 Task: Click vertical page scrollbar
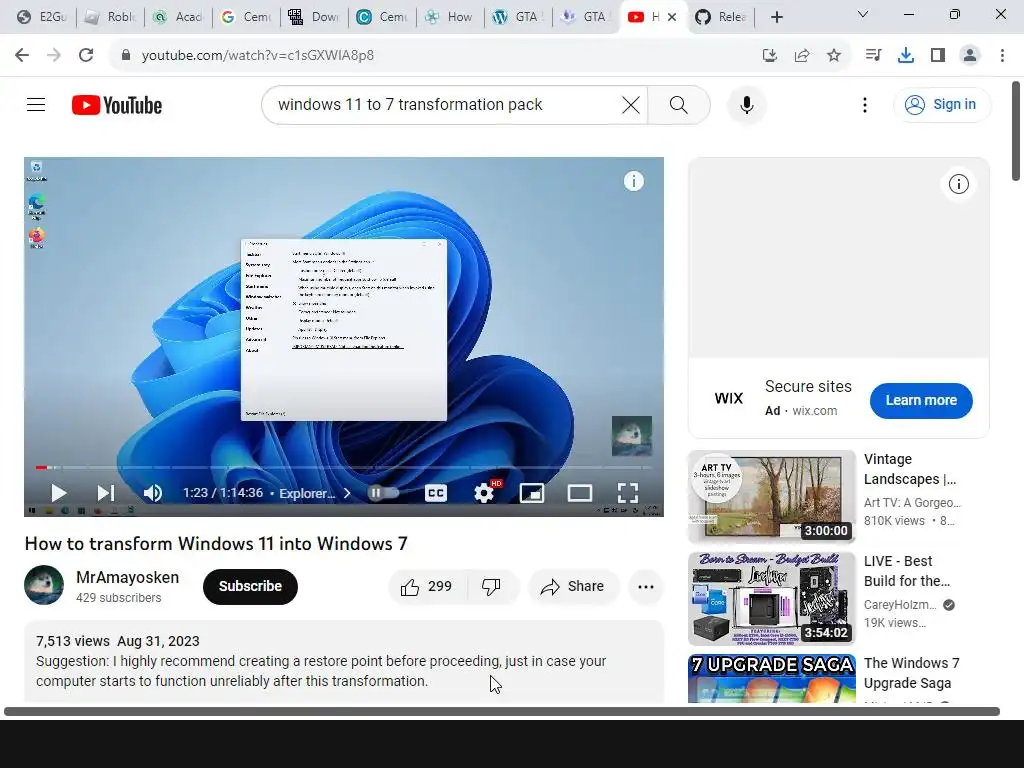[1016, 131]
